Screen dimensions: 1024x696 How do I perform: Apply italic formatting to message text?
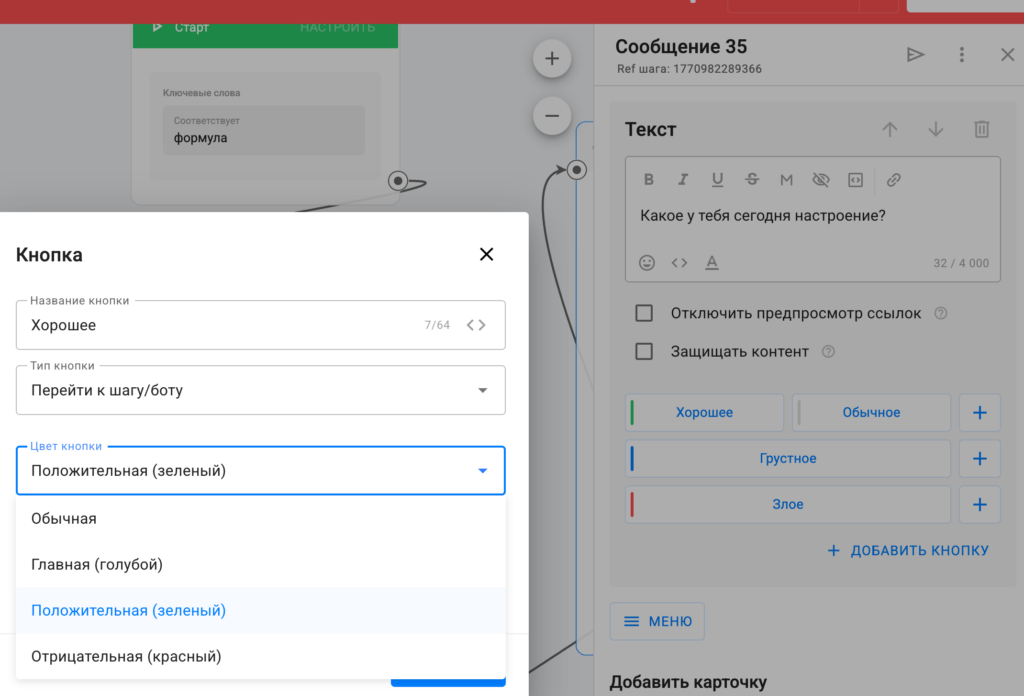point(683,180)
